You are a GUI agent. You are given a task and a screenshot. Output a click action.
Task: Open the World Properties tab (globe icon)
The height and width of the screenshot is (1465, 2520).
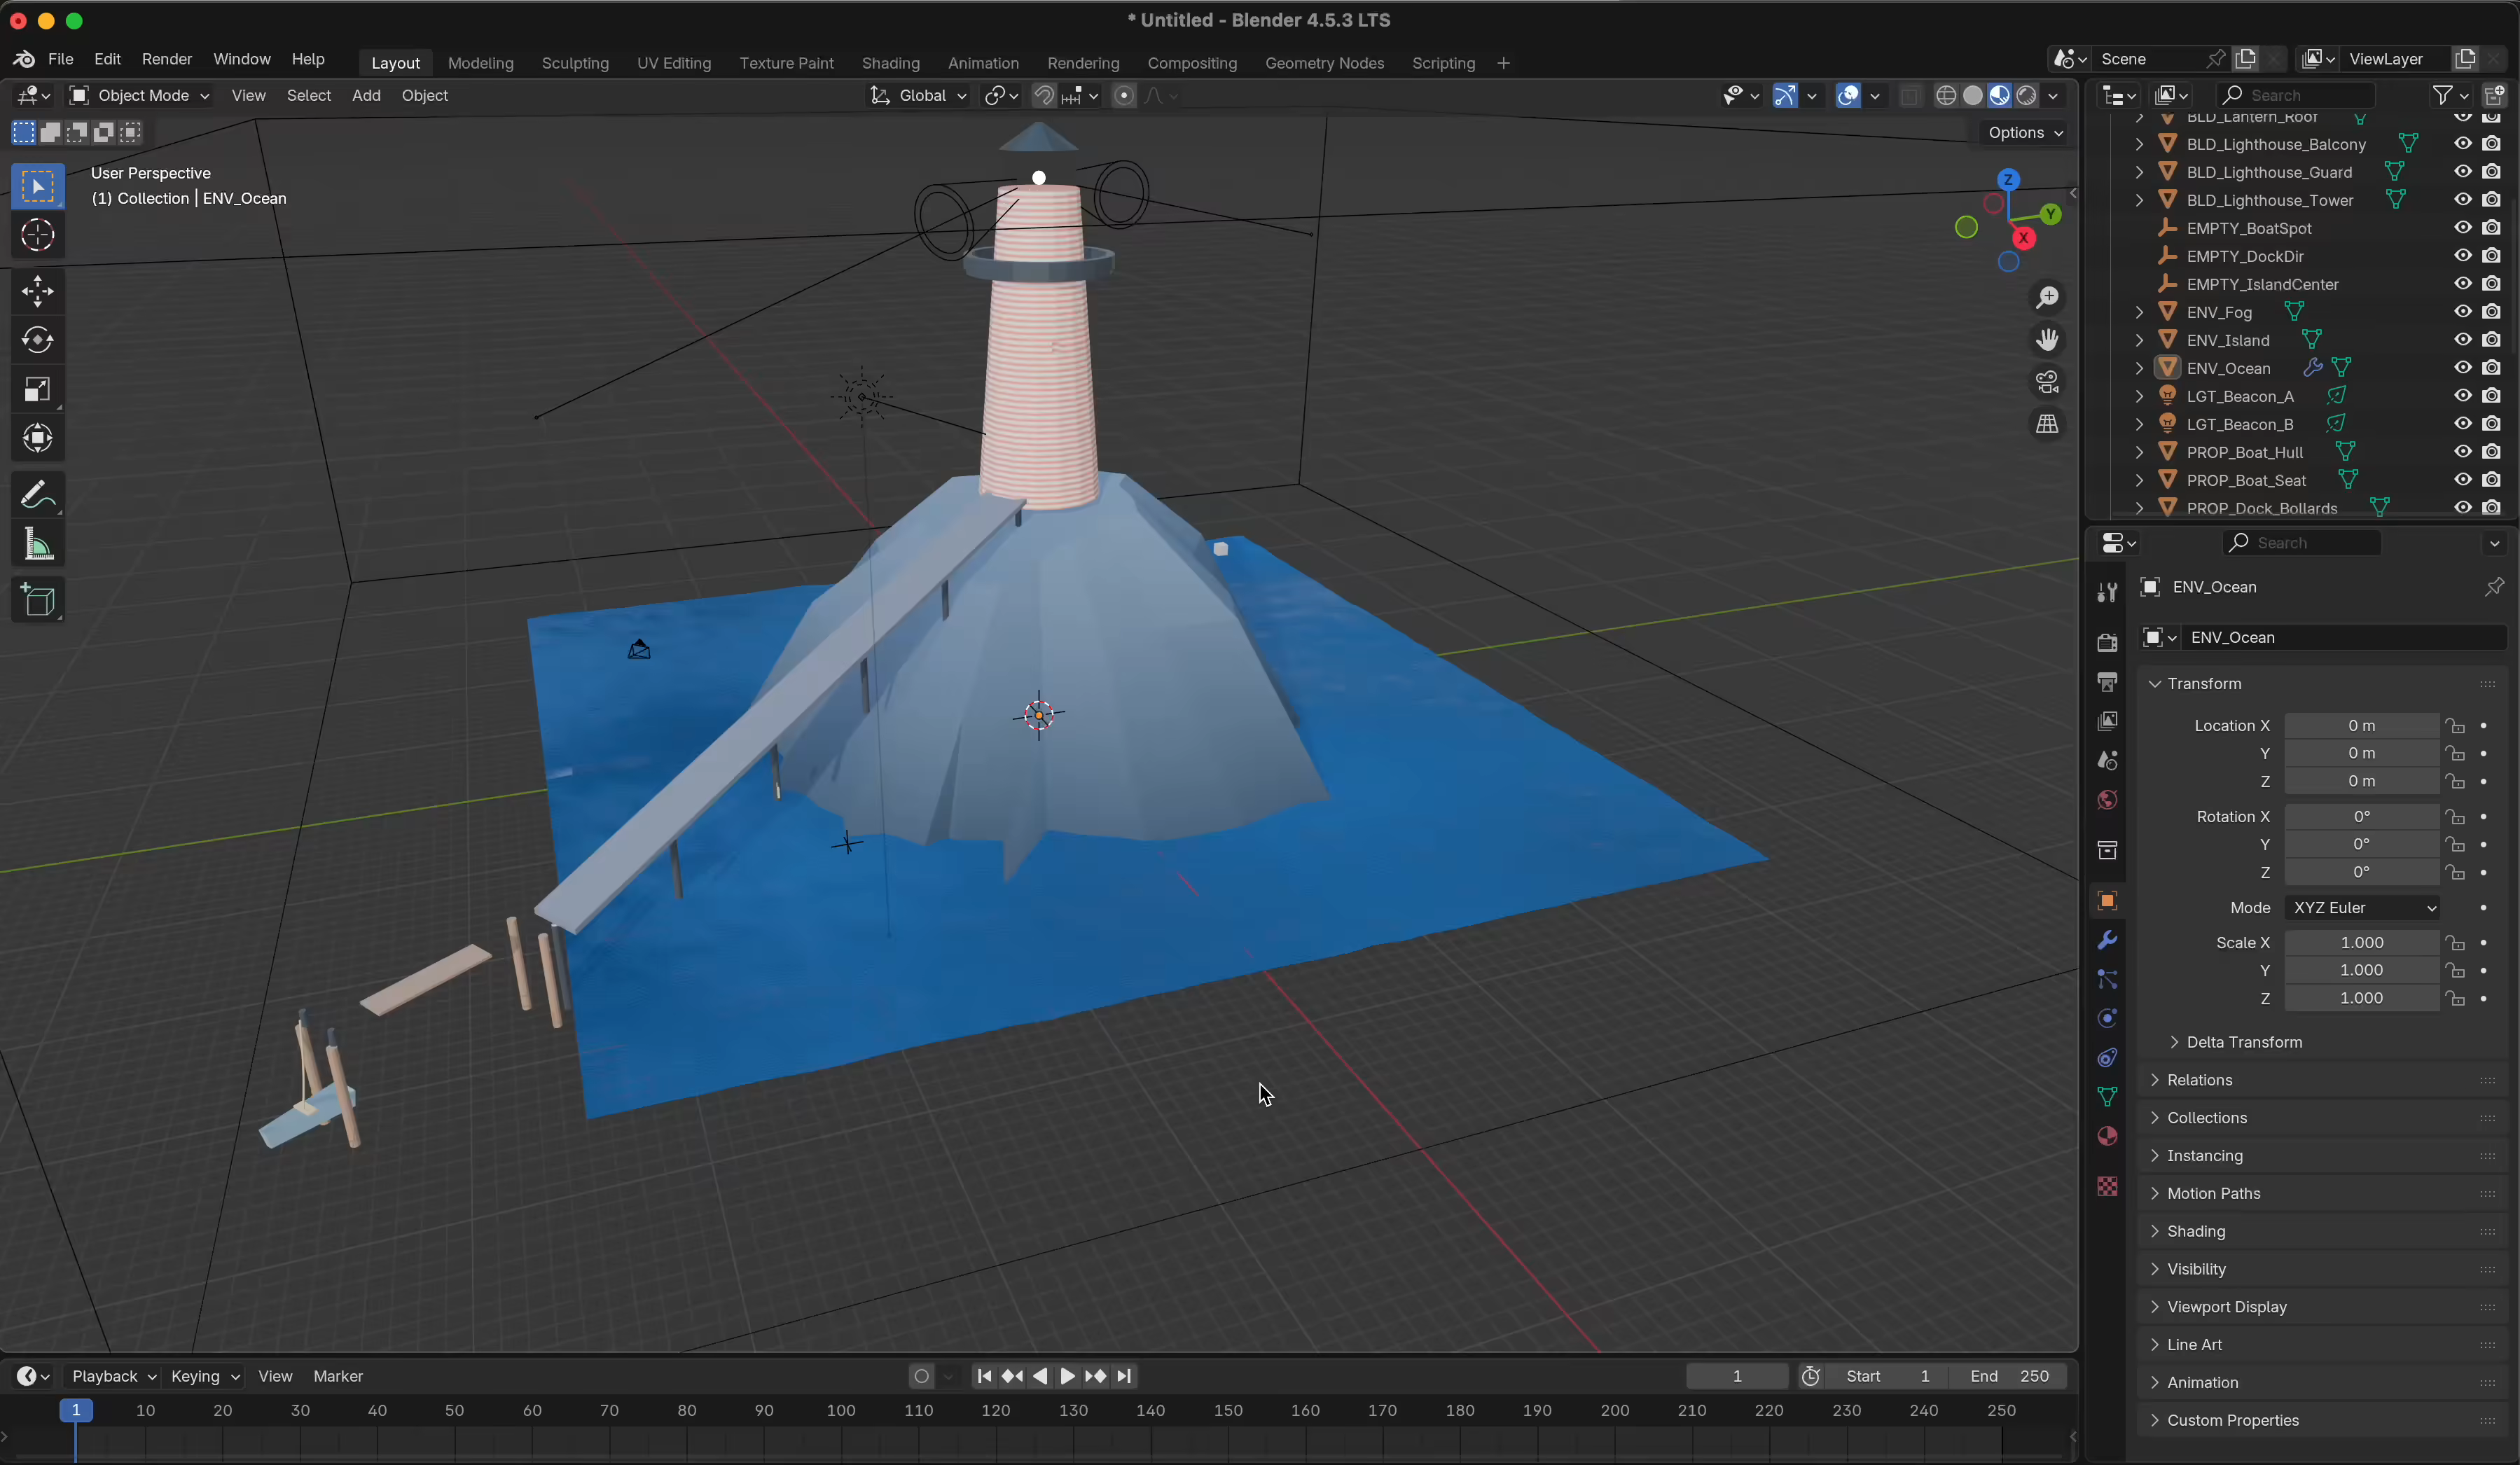coord(2107,799)
